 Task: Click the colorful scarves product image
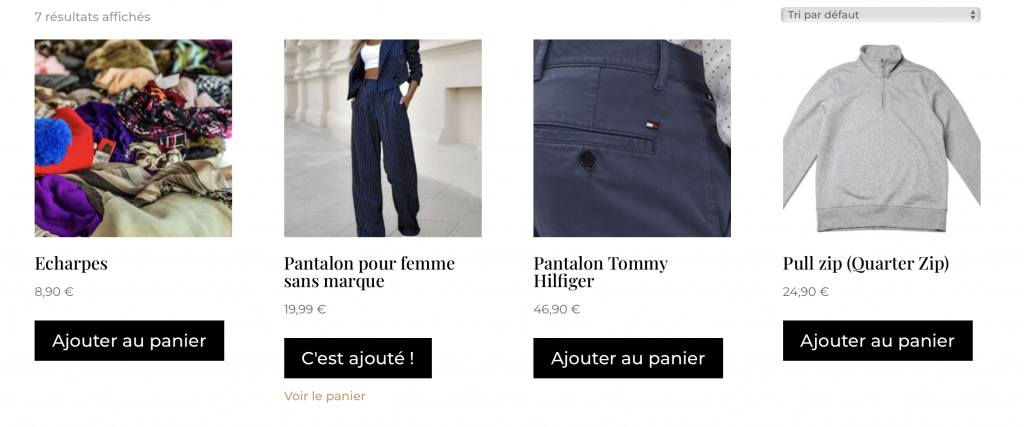[133, 138]
